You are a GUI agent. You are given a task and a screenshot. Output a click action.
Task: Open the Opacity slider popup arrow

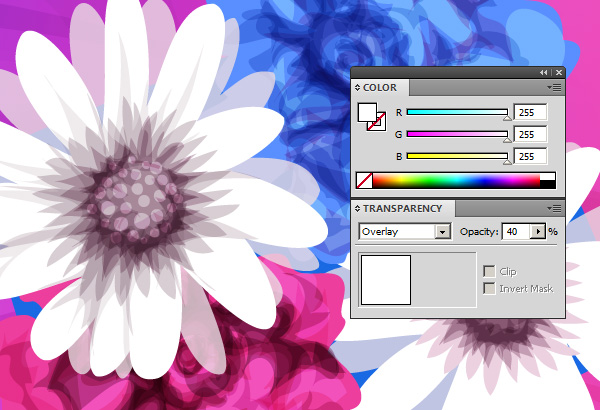tap(539, 232)
